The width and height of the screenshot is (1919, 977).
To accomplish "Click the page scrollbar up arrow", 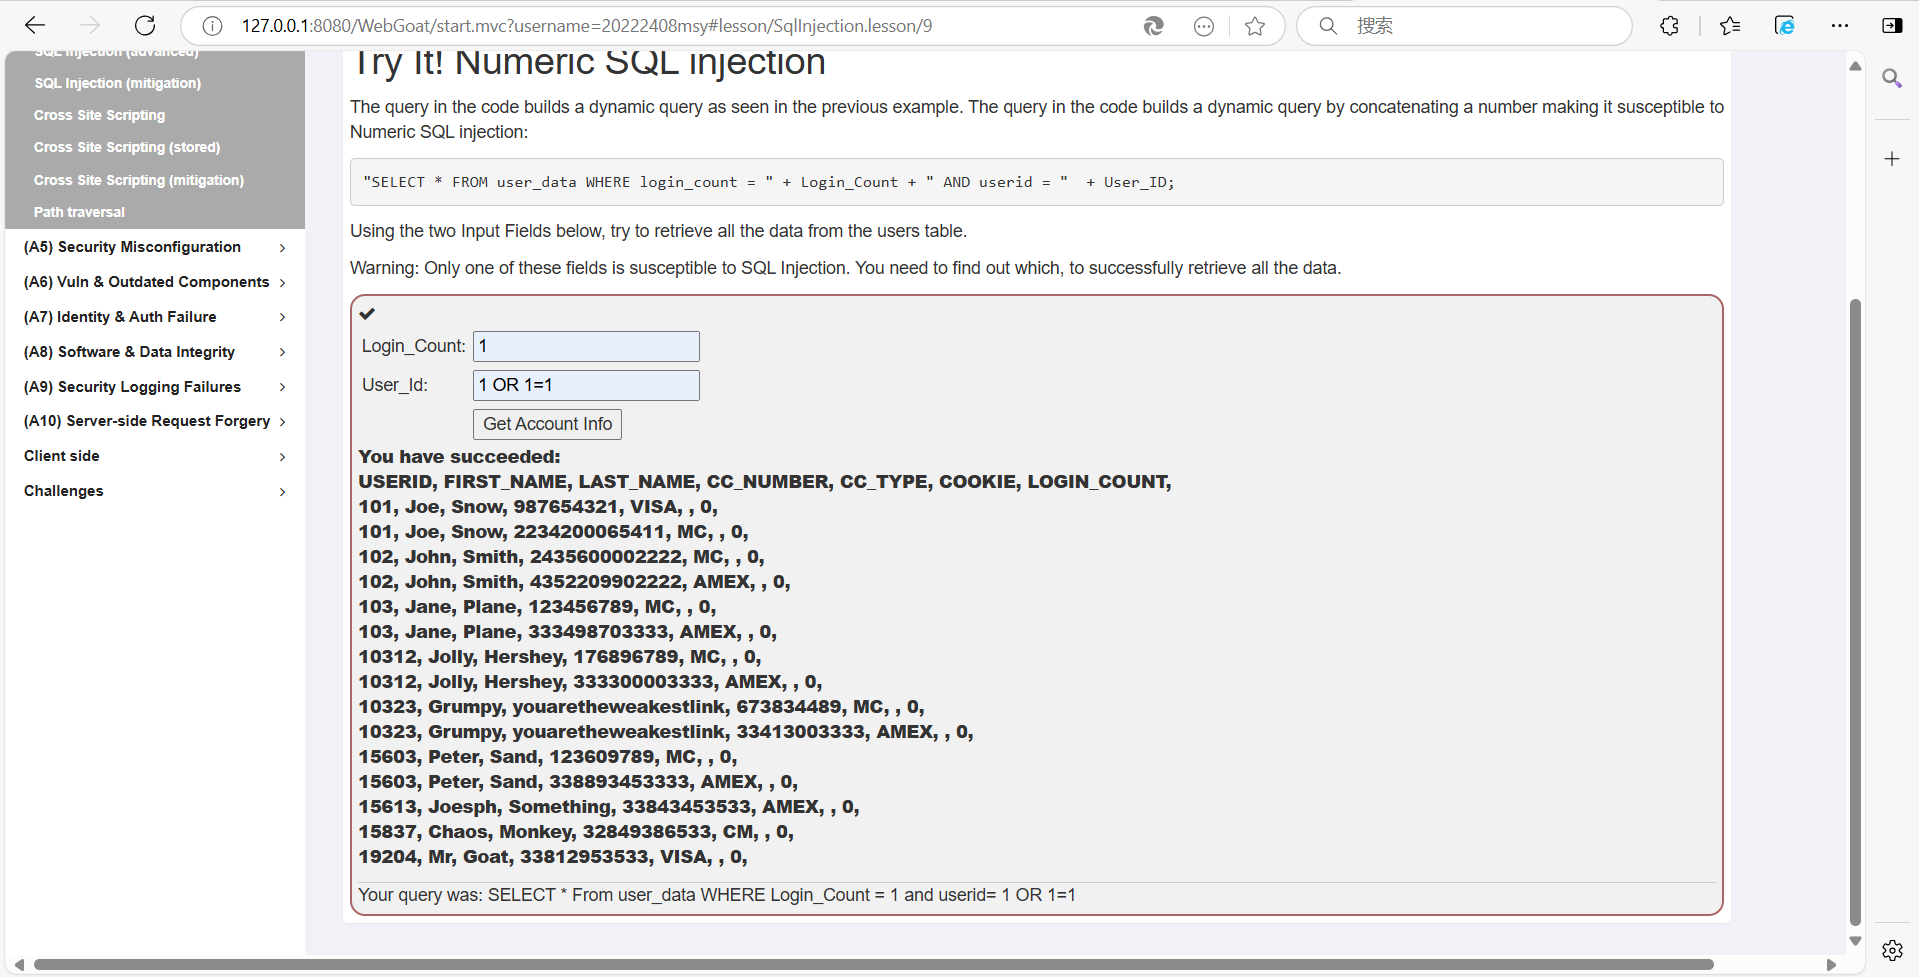I will [1855, 66].
